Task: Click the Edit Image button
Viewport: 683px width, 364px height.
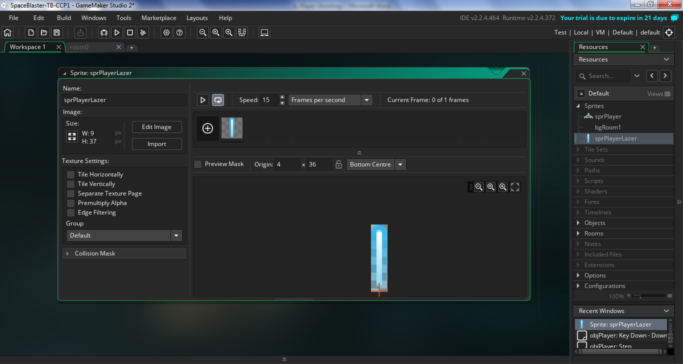Action: (156, 127)
